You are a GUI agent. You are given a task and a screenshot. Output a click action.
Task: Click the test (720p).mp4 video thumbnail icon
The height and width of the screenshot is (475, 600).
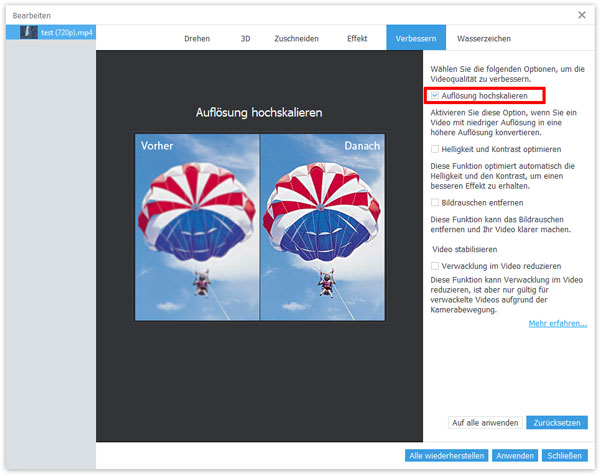29,33
